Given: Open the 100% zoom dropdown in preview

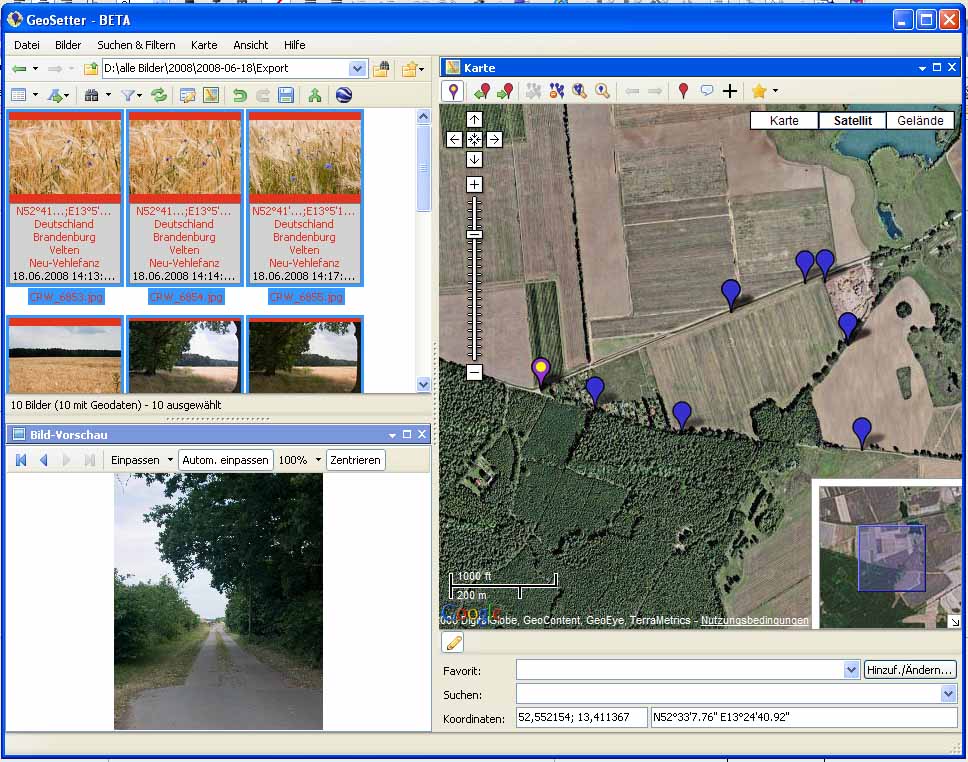Looking at the screenshot, I should (319, 460).
